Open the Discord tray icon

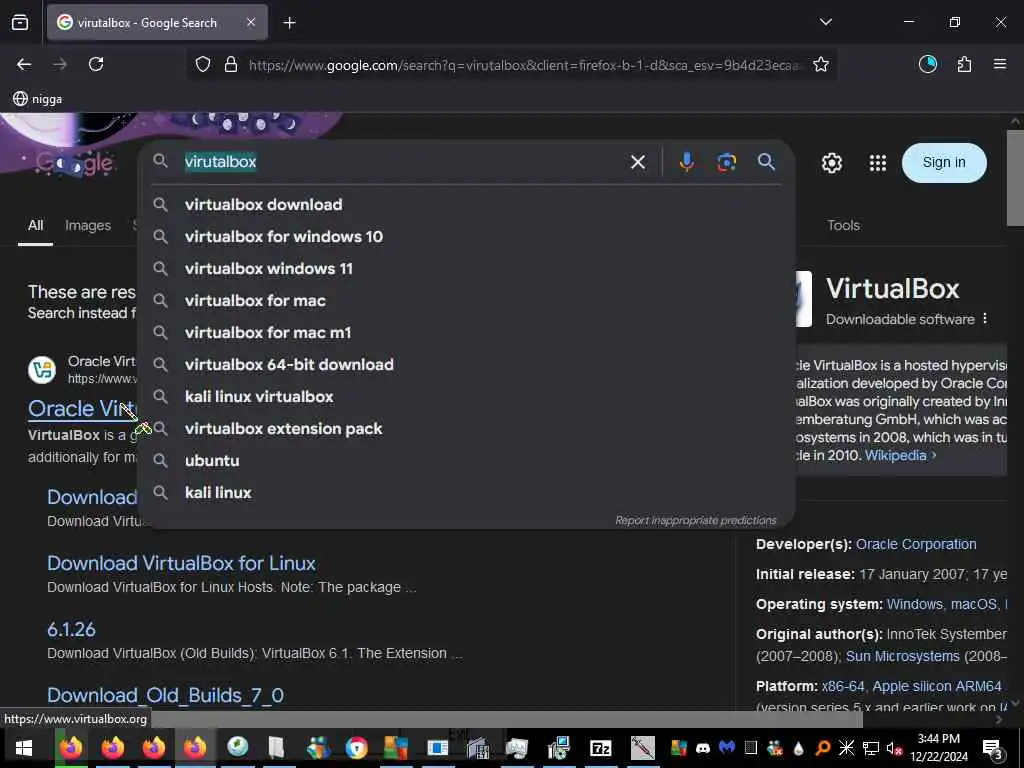703,748
